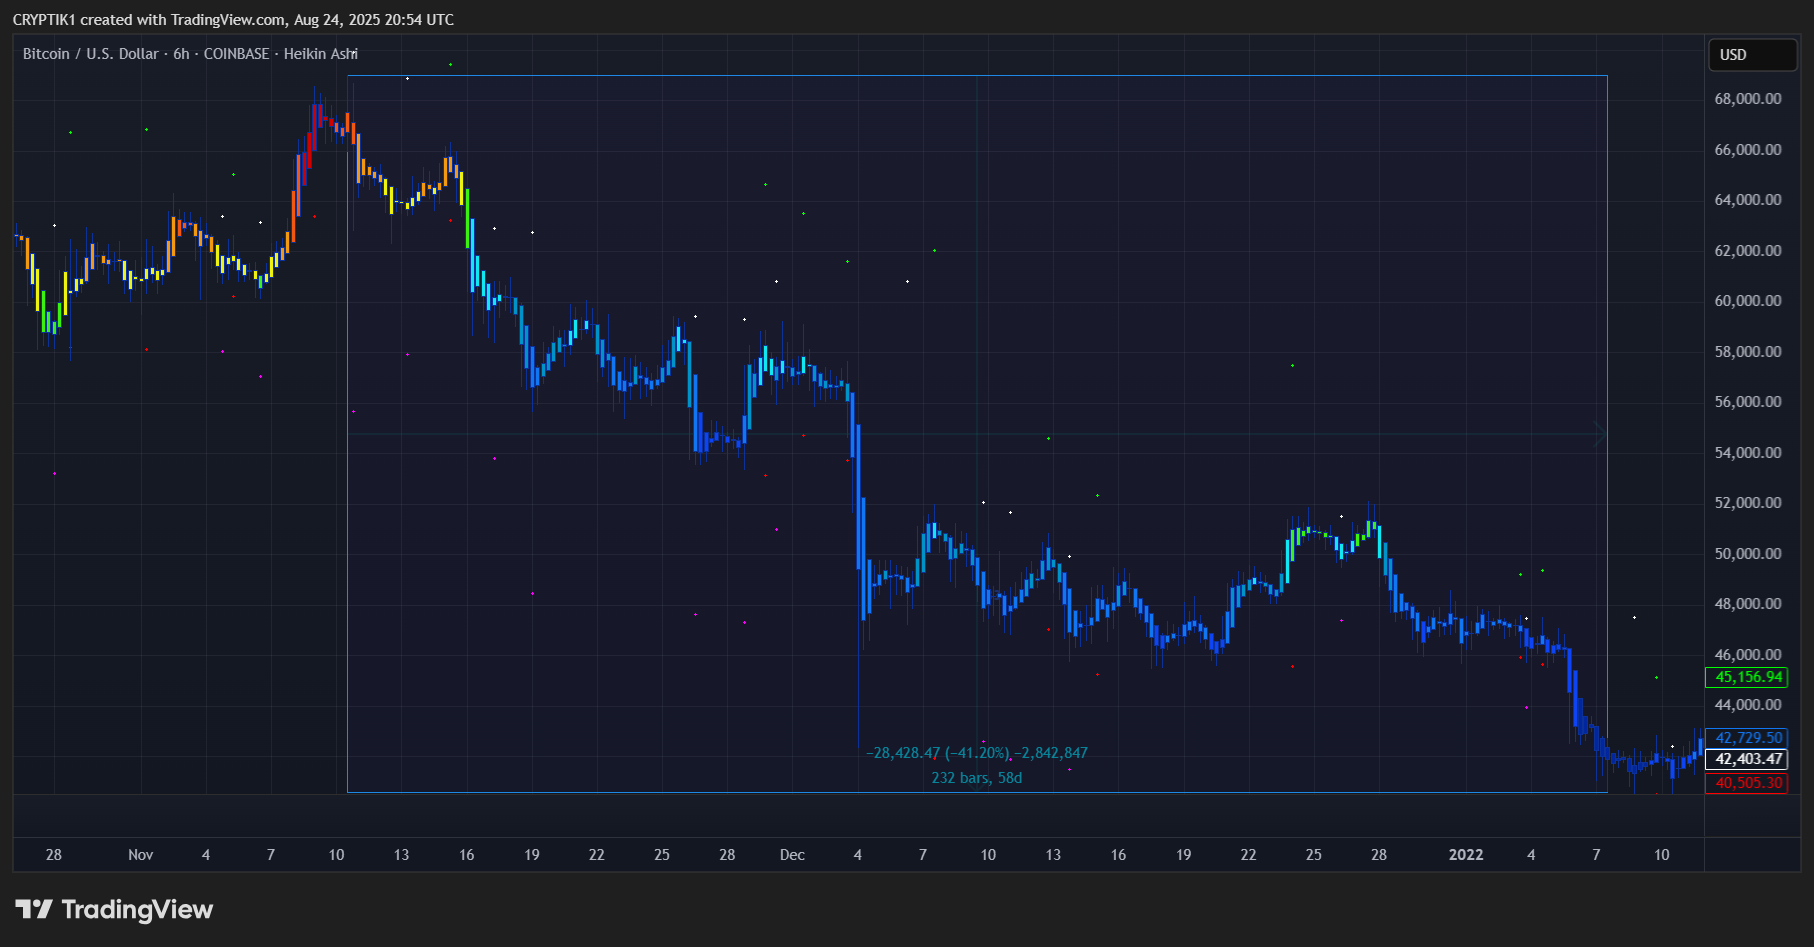Select the blue 42,729.50 price tag
The height and width of the screenshot is (947, 1814).
[1746, 738]
